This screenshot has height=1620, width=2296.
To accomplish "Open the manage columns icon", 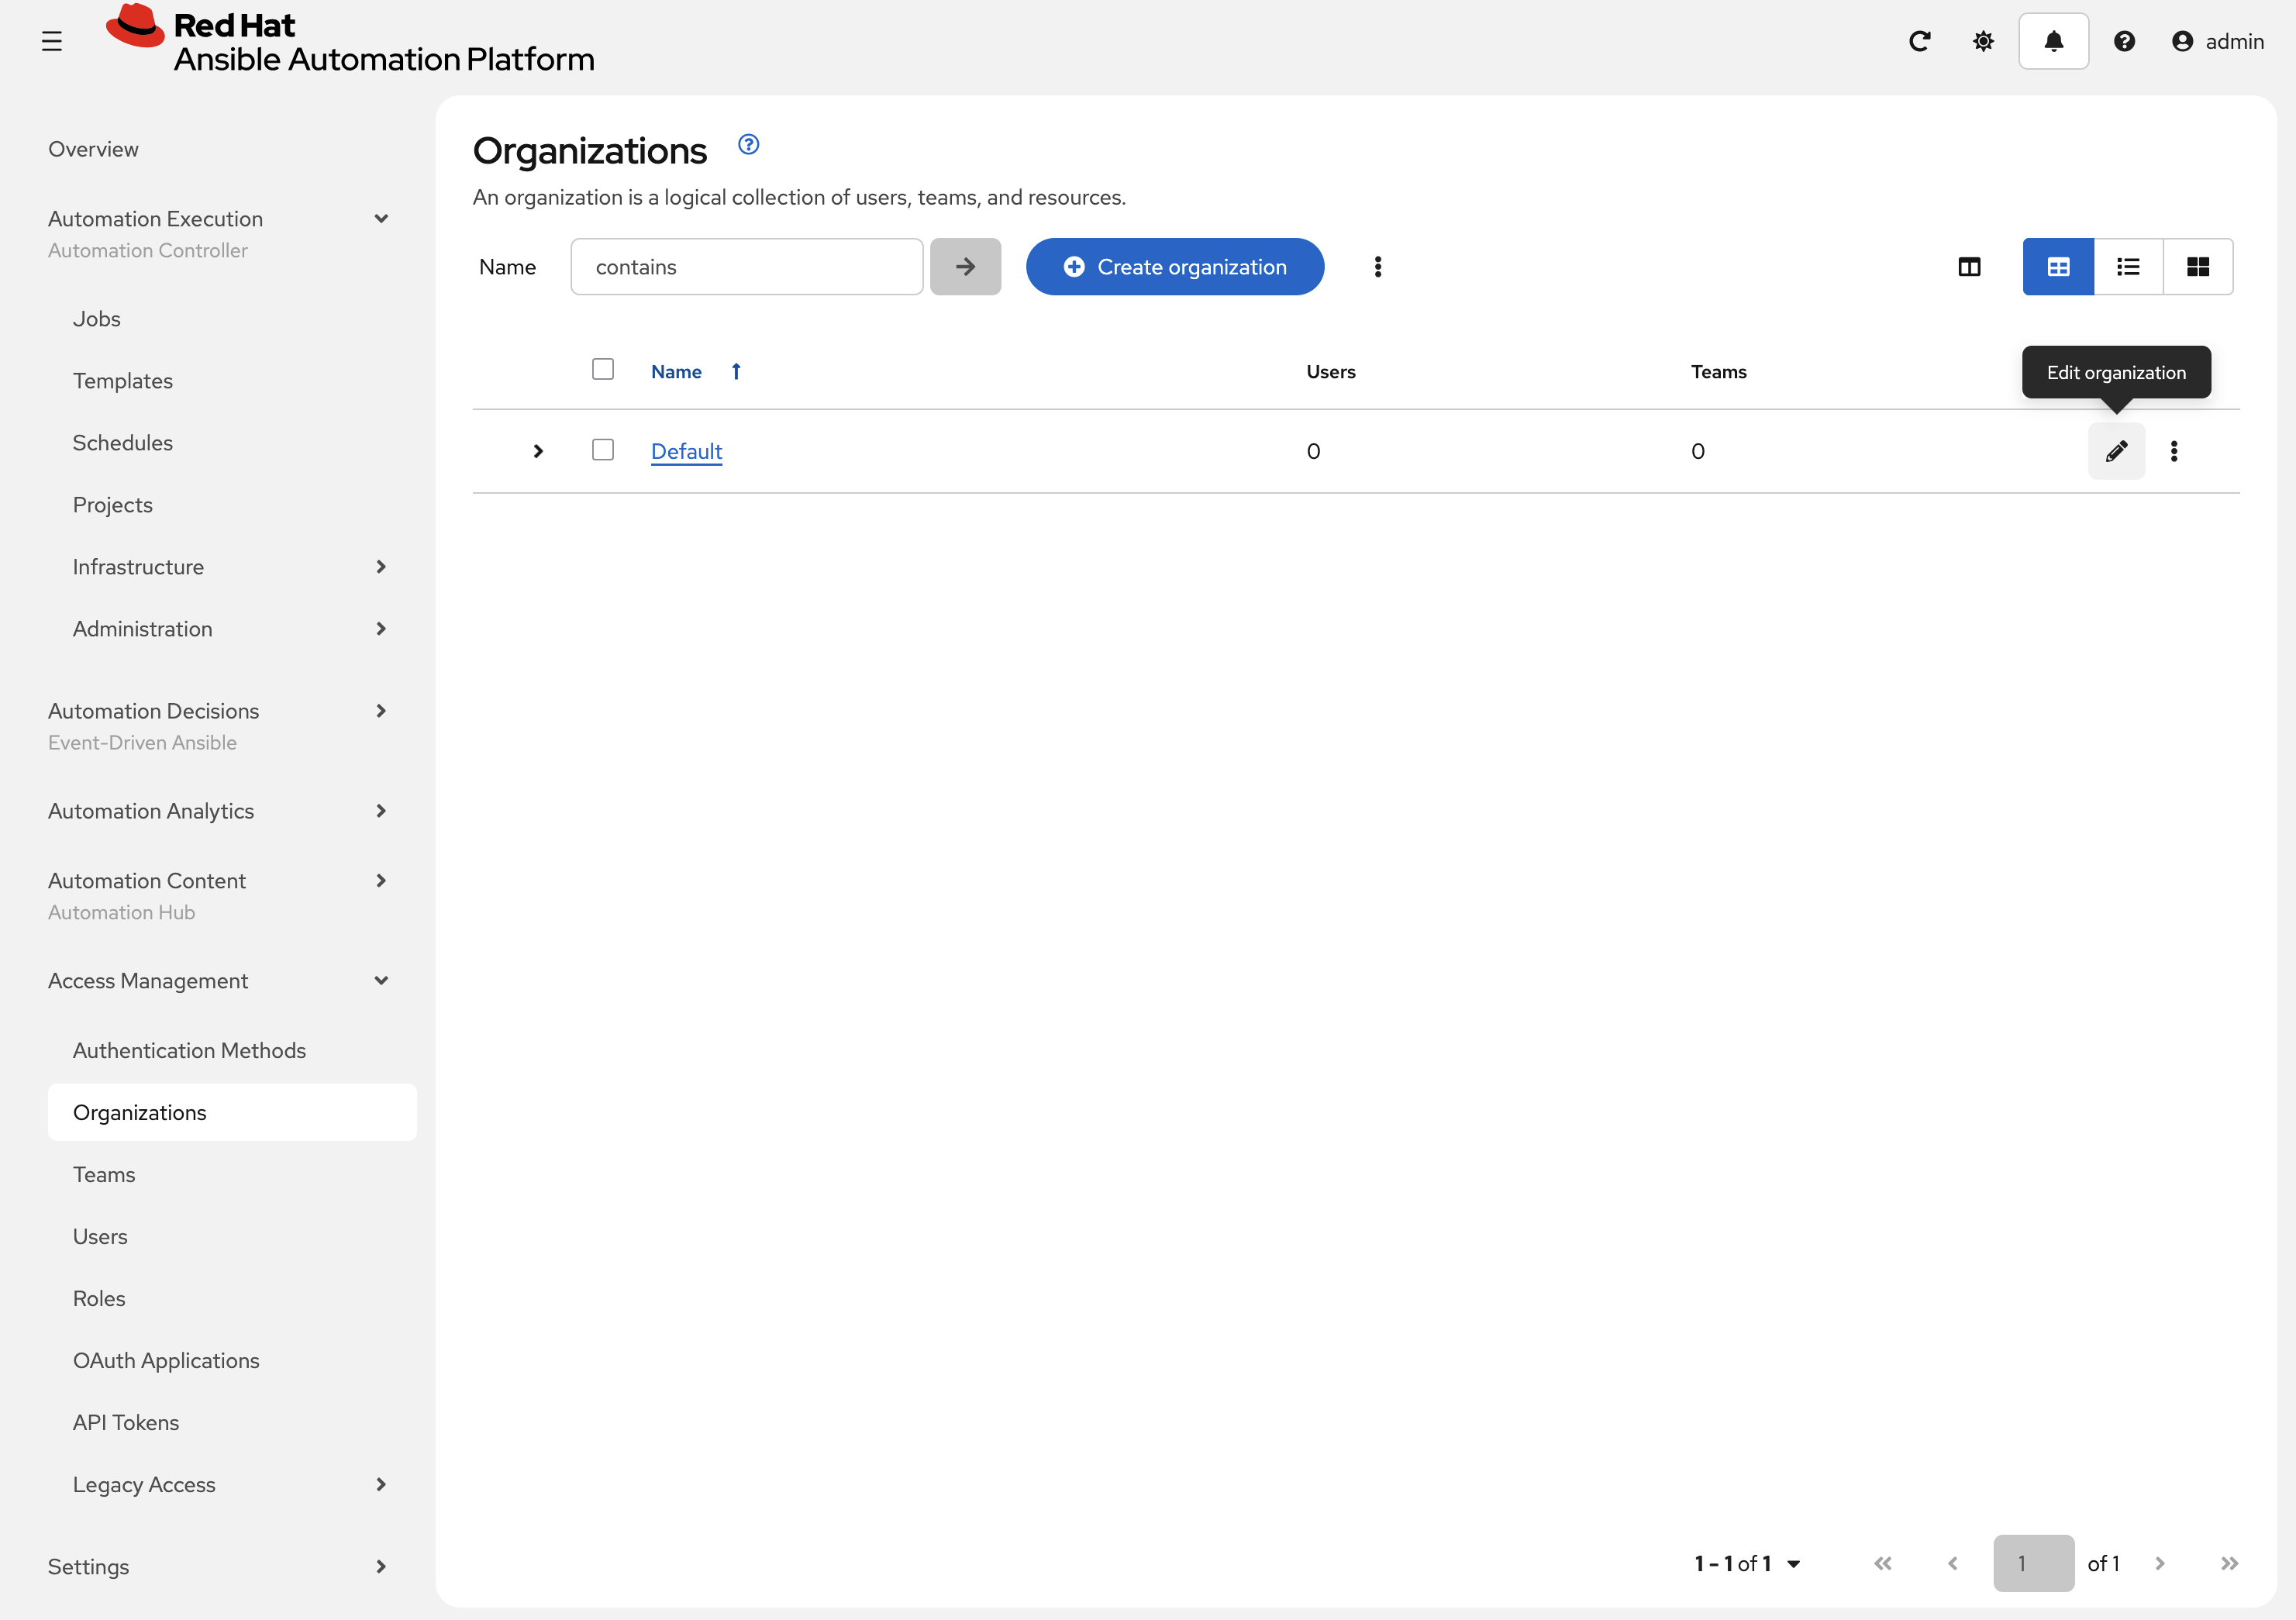I will pos(1969,266).
